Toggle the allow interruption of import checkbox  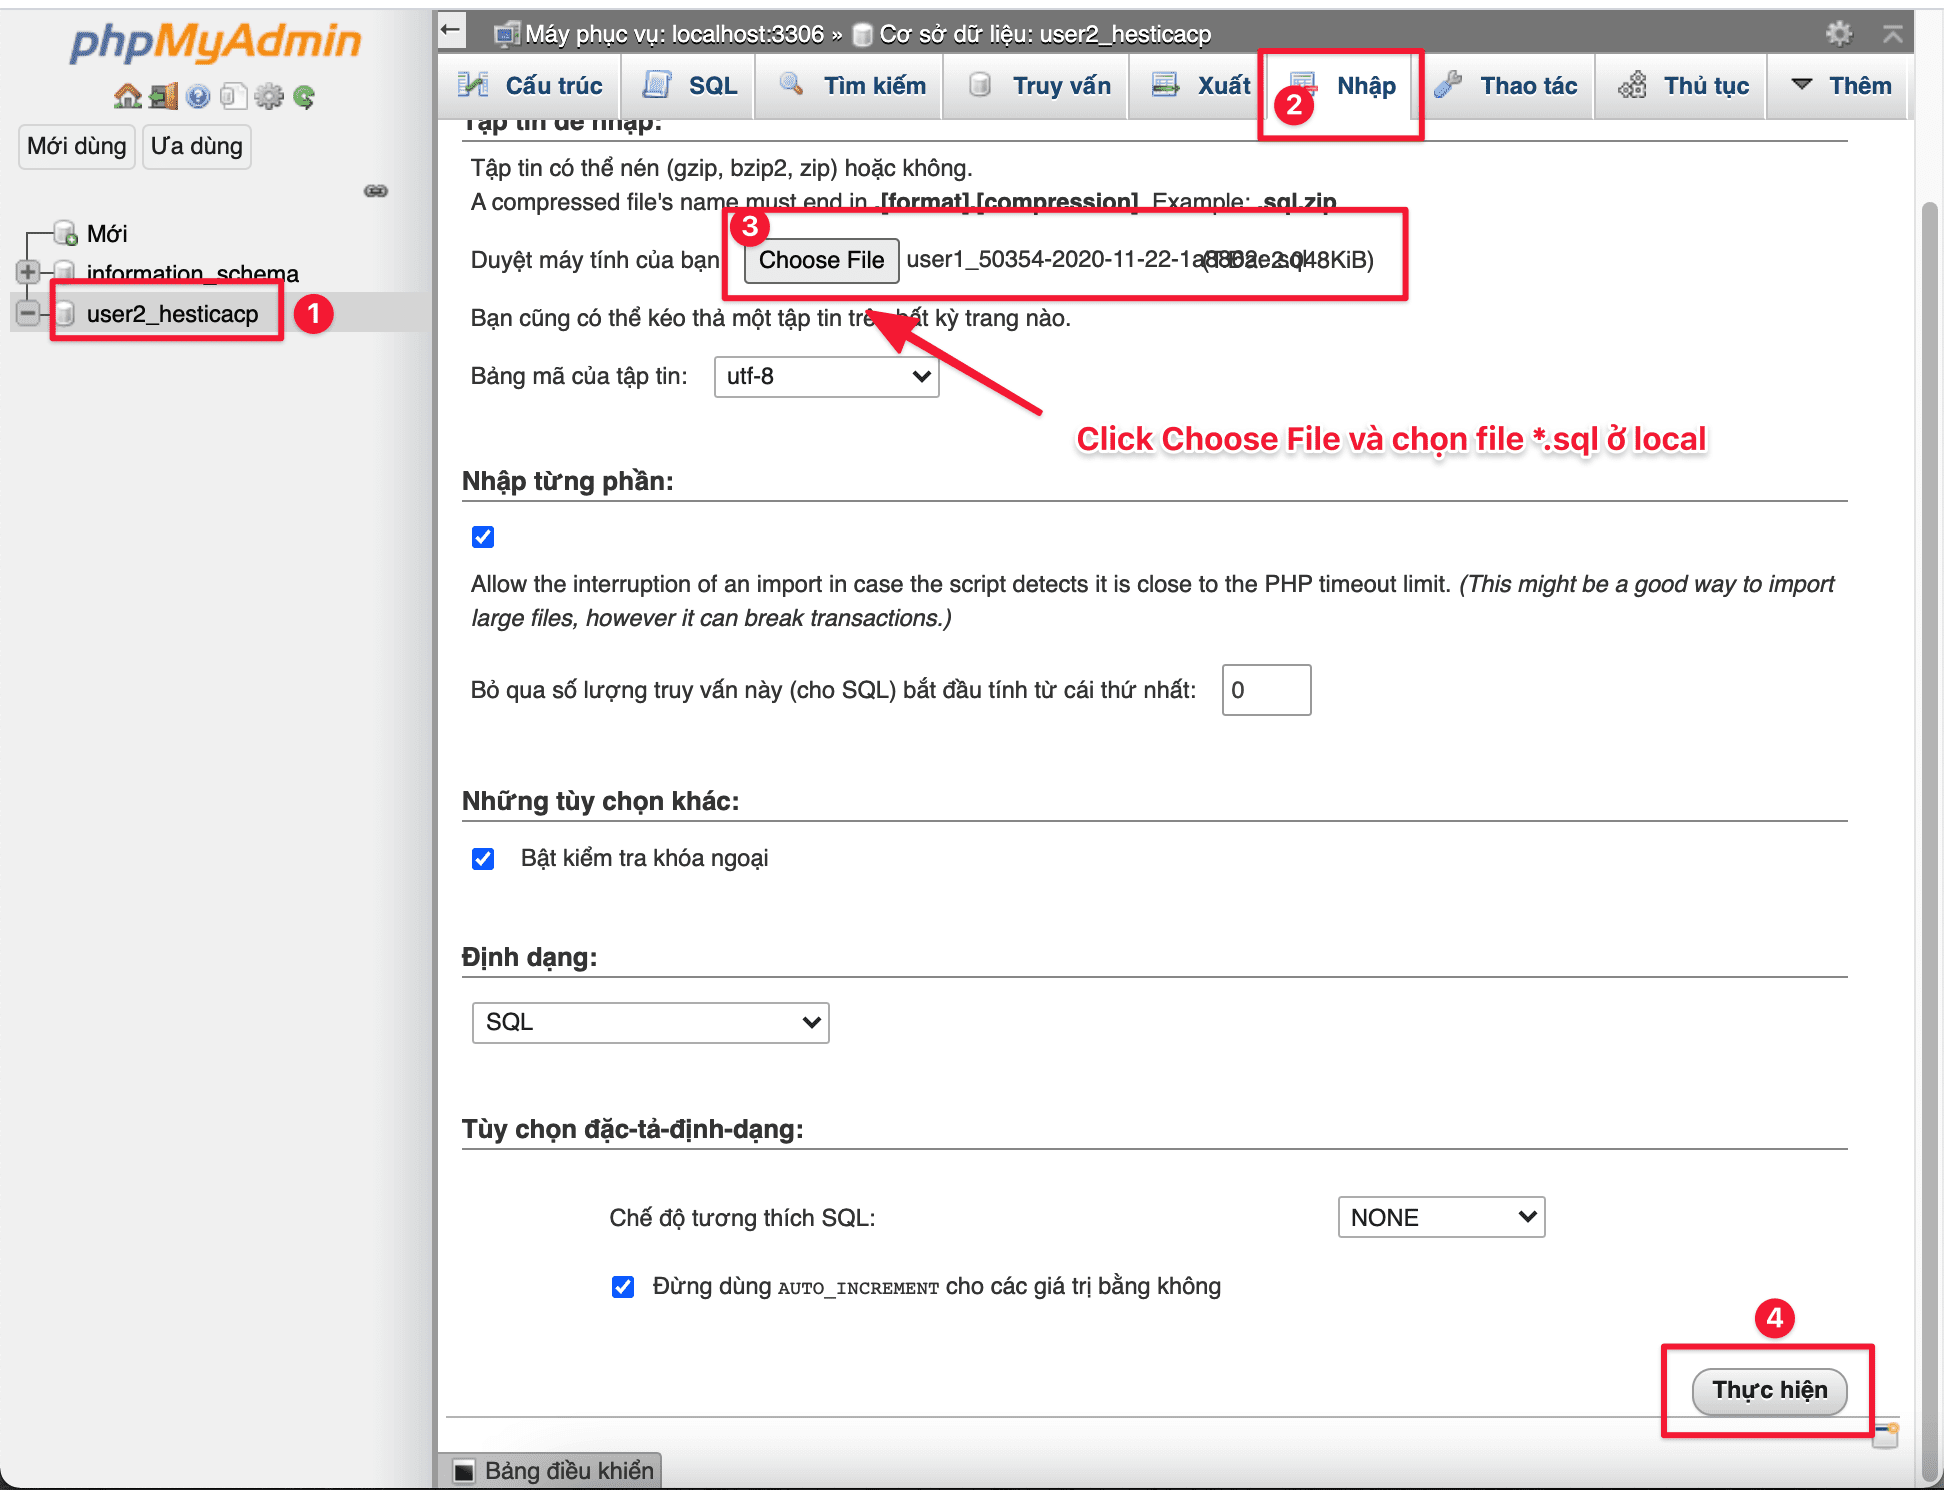point(483,537)
